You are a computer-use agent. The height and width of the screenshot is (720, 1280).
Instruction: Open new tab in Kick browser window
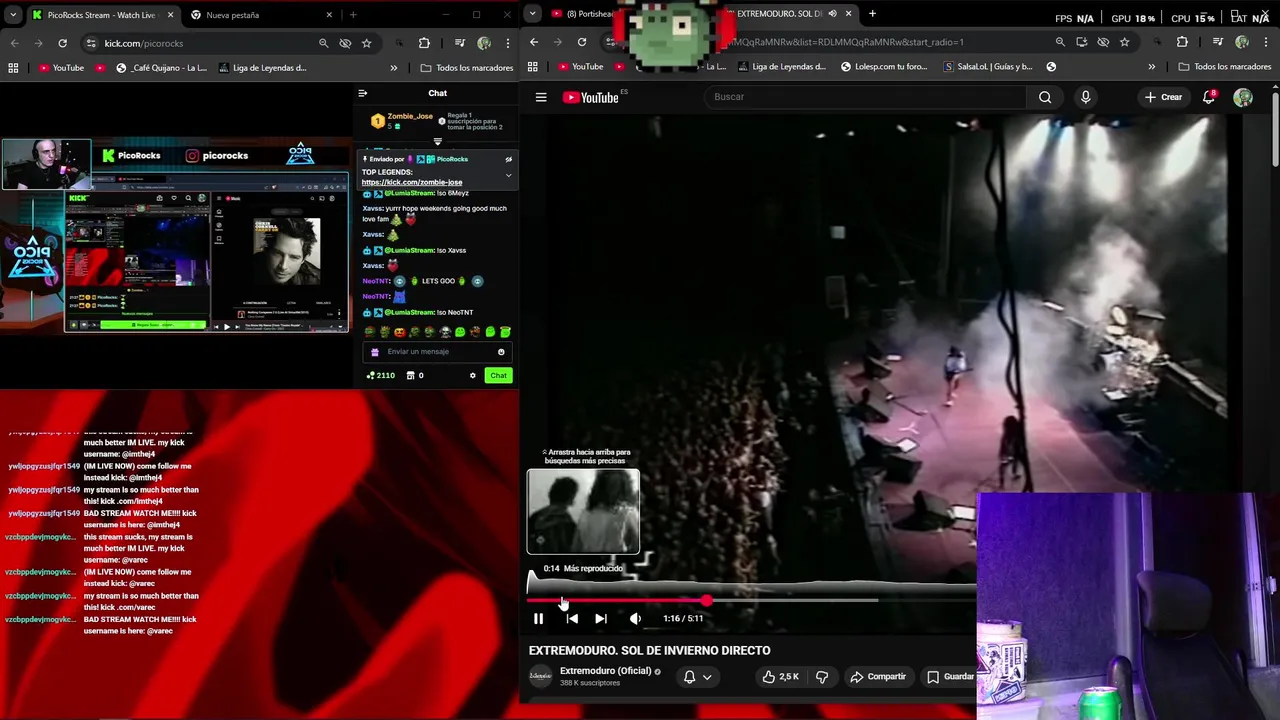(x=353, y=15)
